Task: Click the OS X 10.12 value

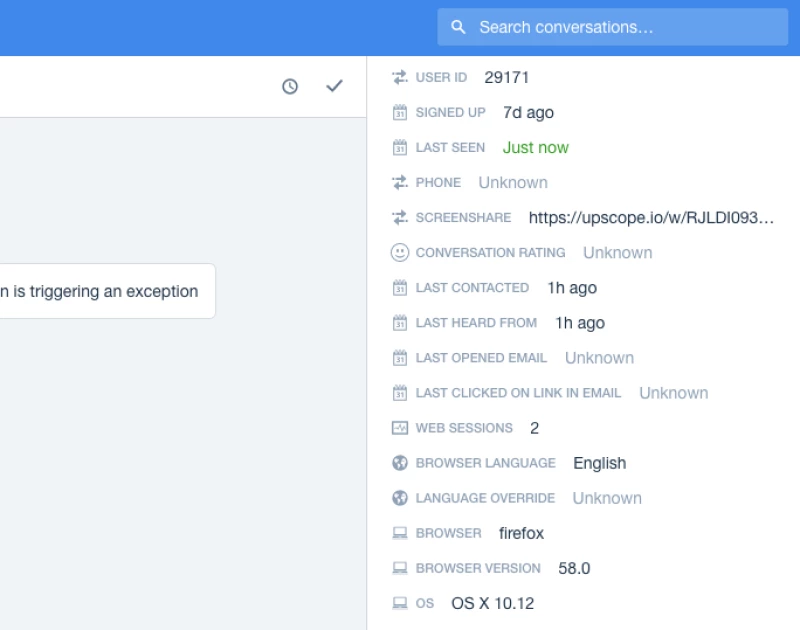Action: pos(492,604)
